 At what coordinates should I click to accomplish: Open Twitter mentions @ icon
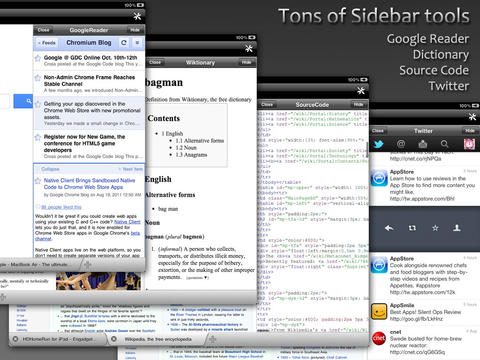pyautogui.click(x=401, y=144)
